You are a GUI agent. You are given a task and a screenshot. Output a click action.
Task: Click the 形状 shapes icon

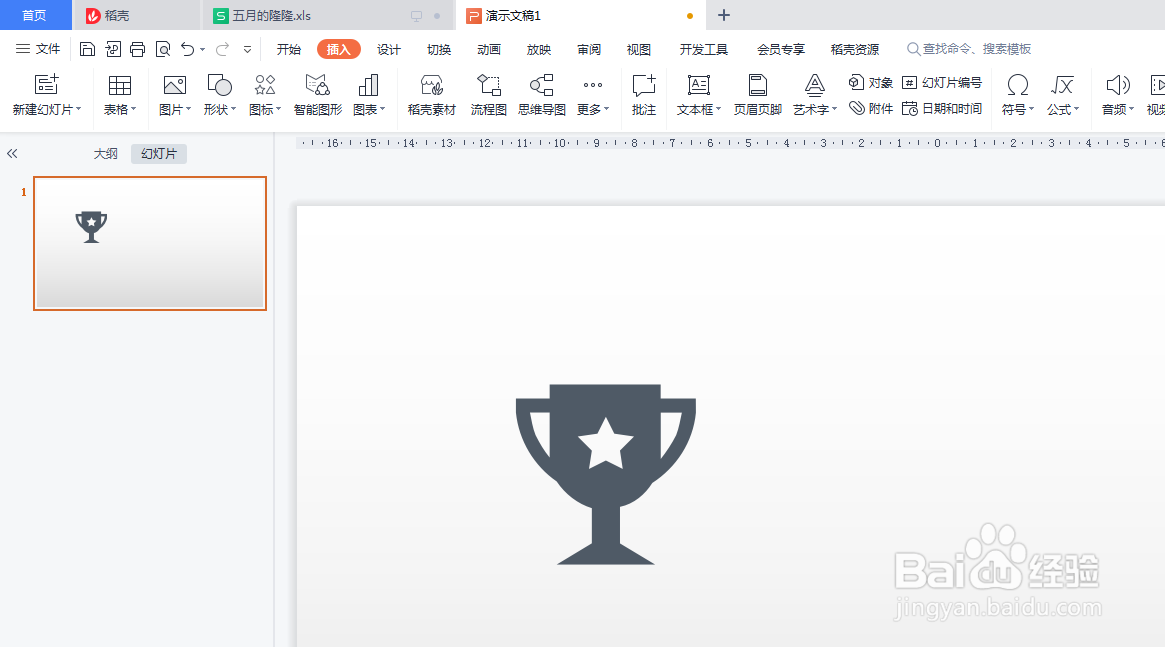coord(219,85)
